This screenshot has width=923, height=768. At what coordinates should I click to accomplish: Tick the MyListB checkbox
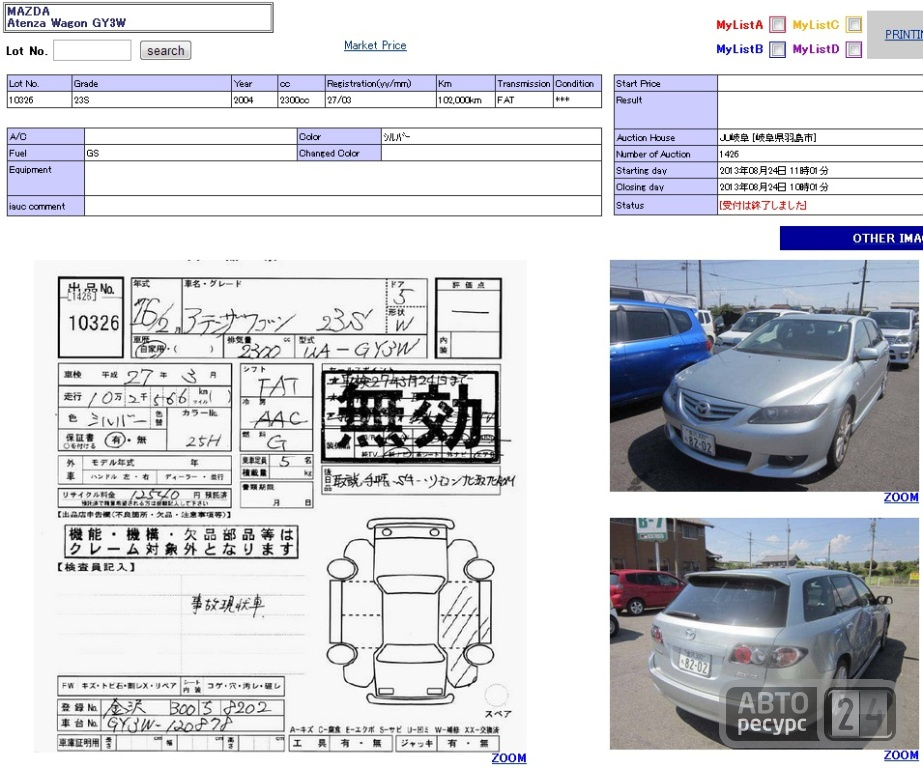tap(777, 49)
